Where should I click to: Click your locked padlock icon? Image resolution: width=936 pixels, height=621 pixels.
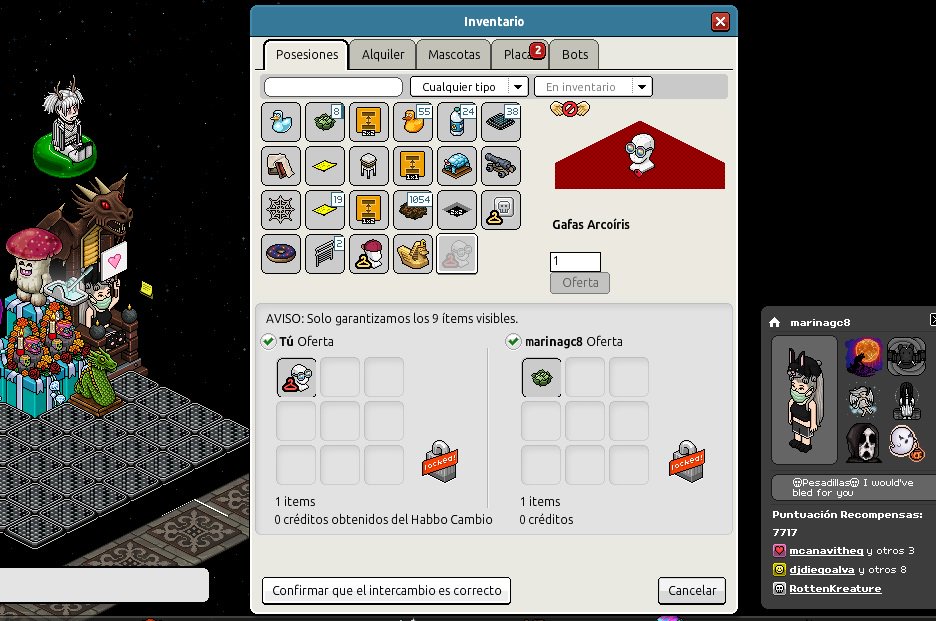[441, 462]
